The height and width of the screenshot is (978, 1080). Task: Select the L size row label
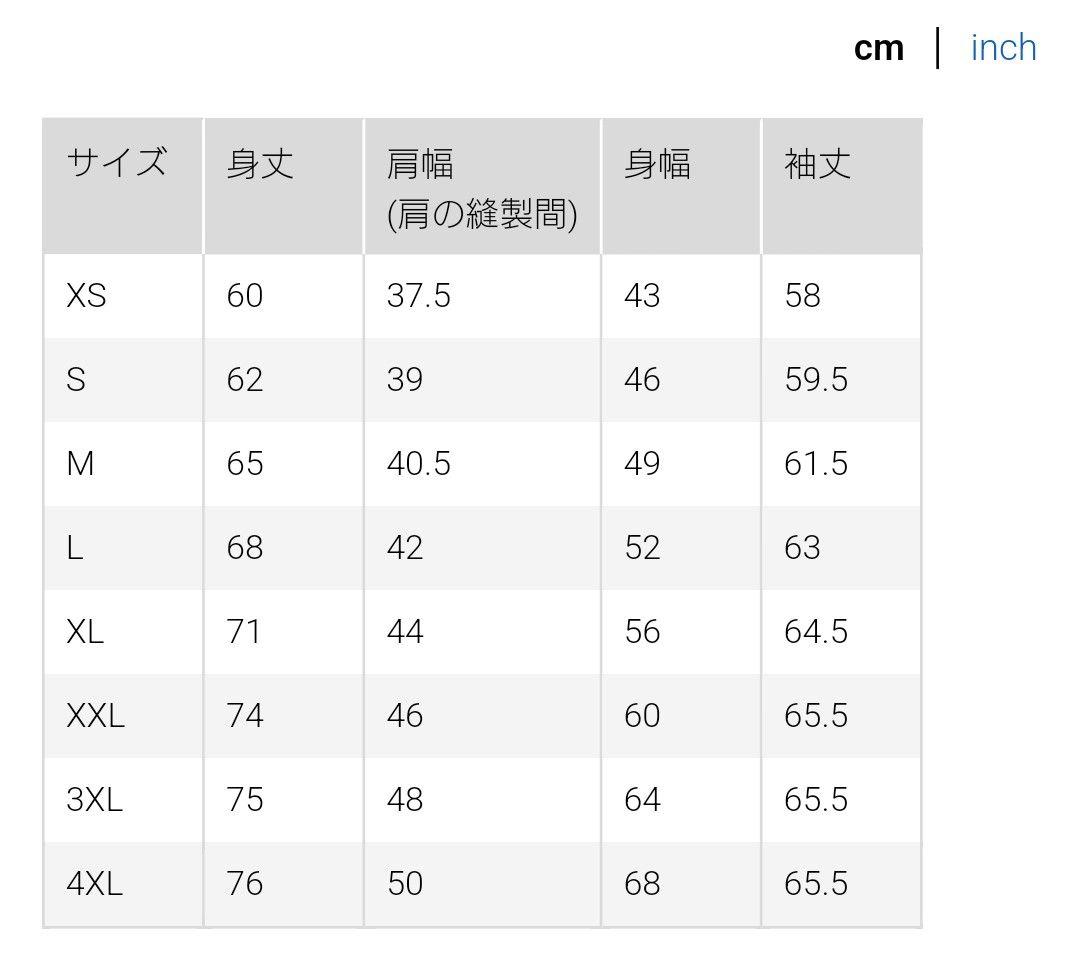(x=75, y=548)
